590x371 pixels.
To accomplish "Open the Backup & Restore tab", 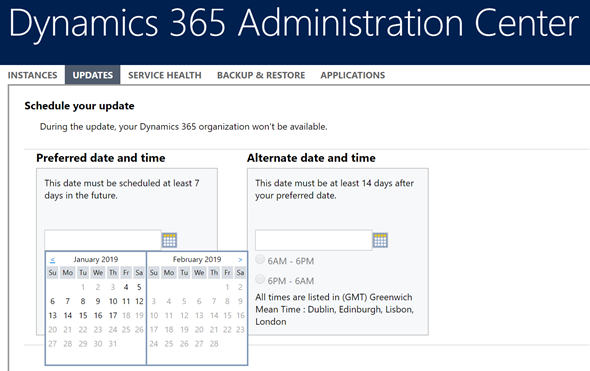I will (x=261, y=75).
